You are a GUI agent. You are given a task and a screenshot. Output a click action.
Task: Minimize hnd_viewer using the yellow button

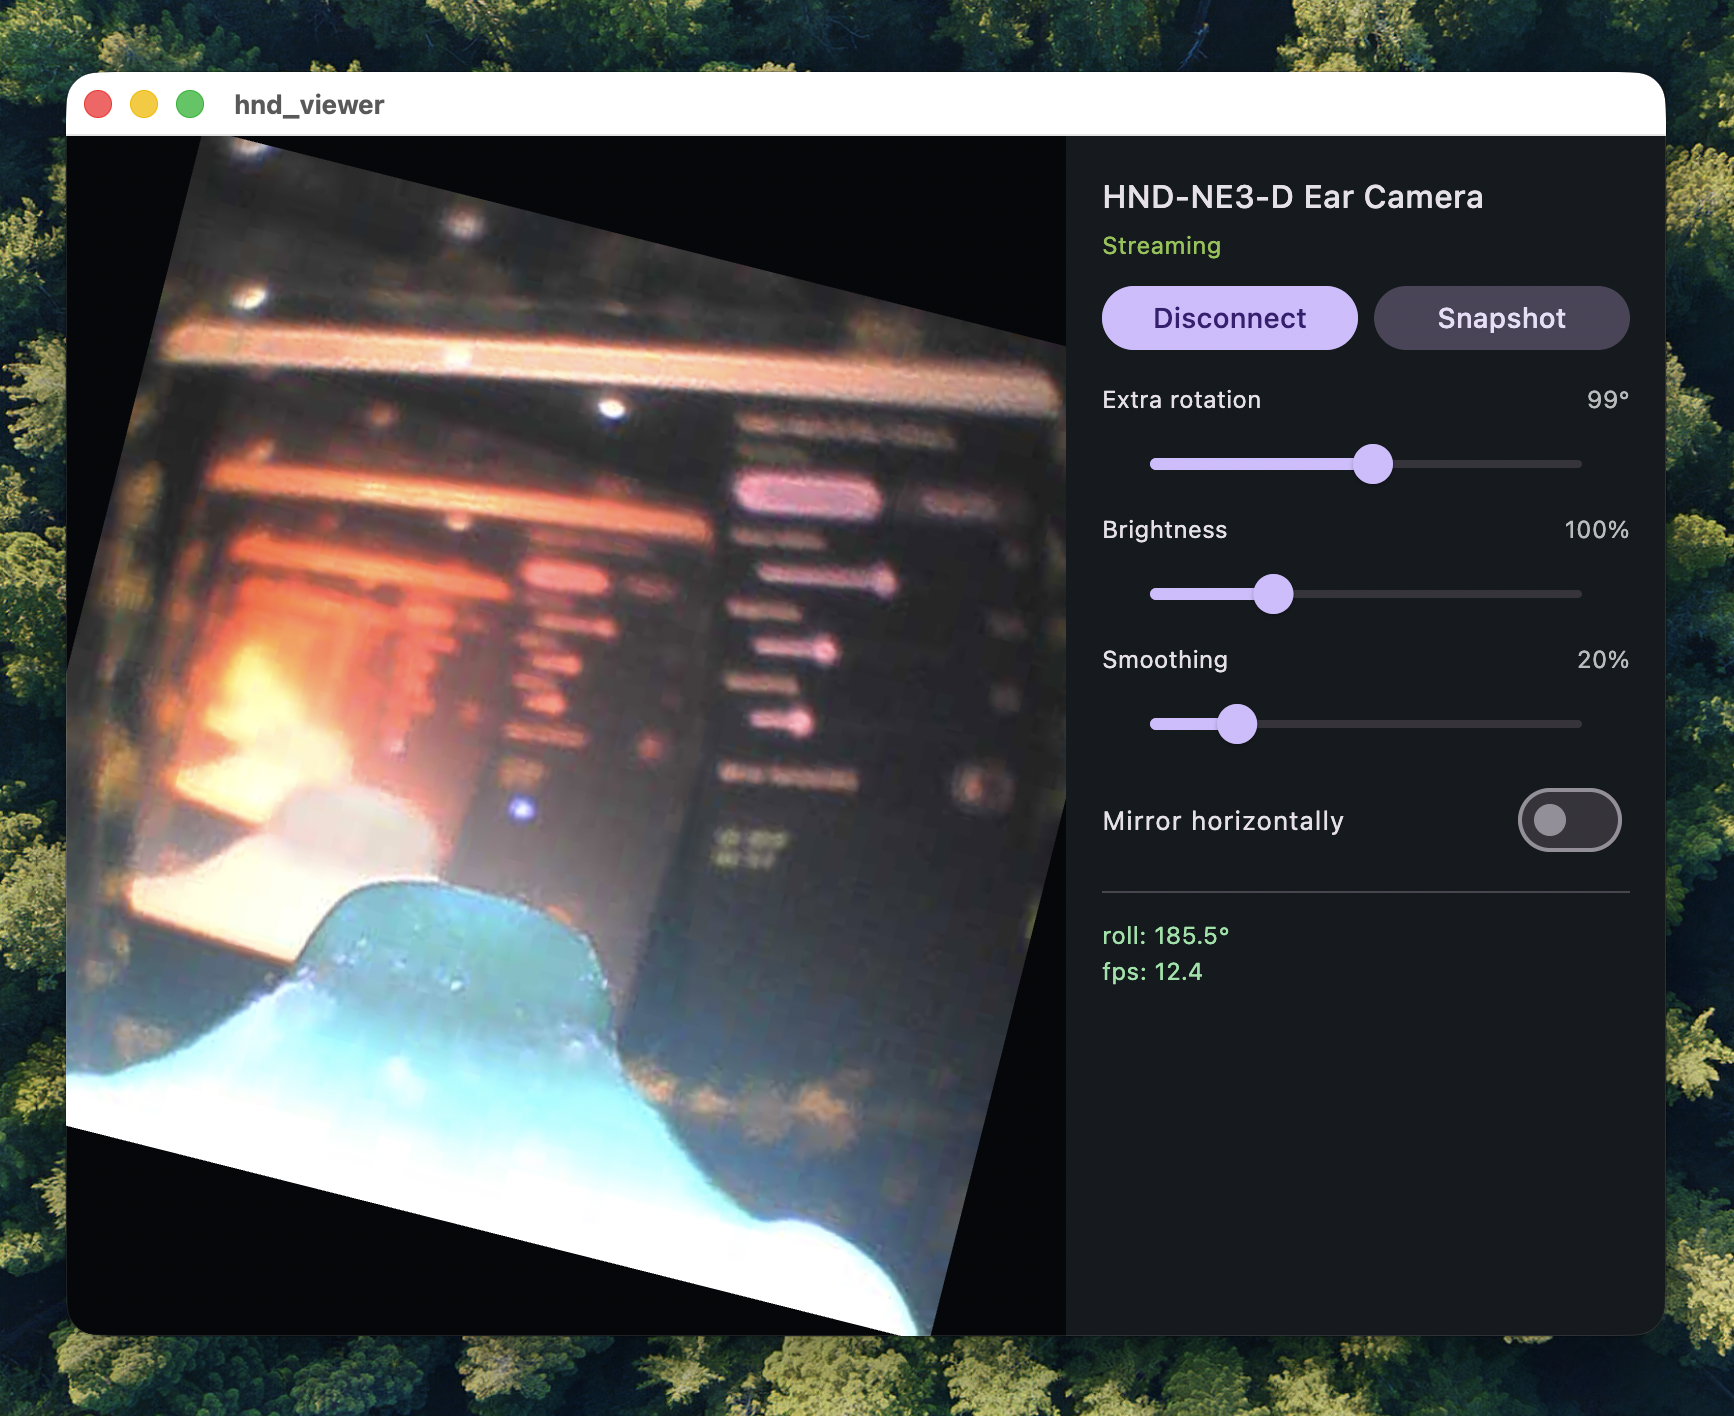144,104
